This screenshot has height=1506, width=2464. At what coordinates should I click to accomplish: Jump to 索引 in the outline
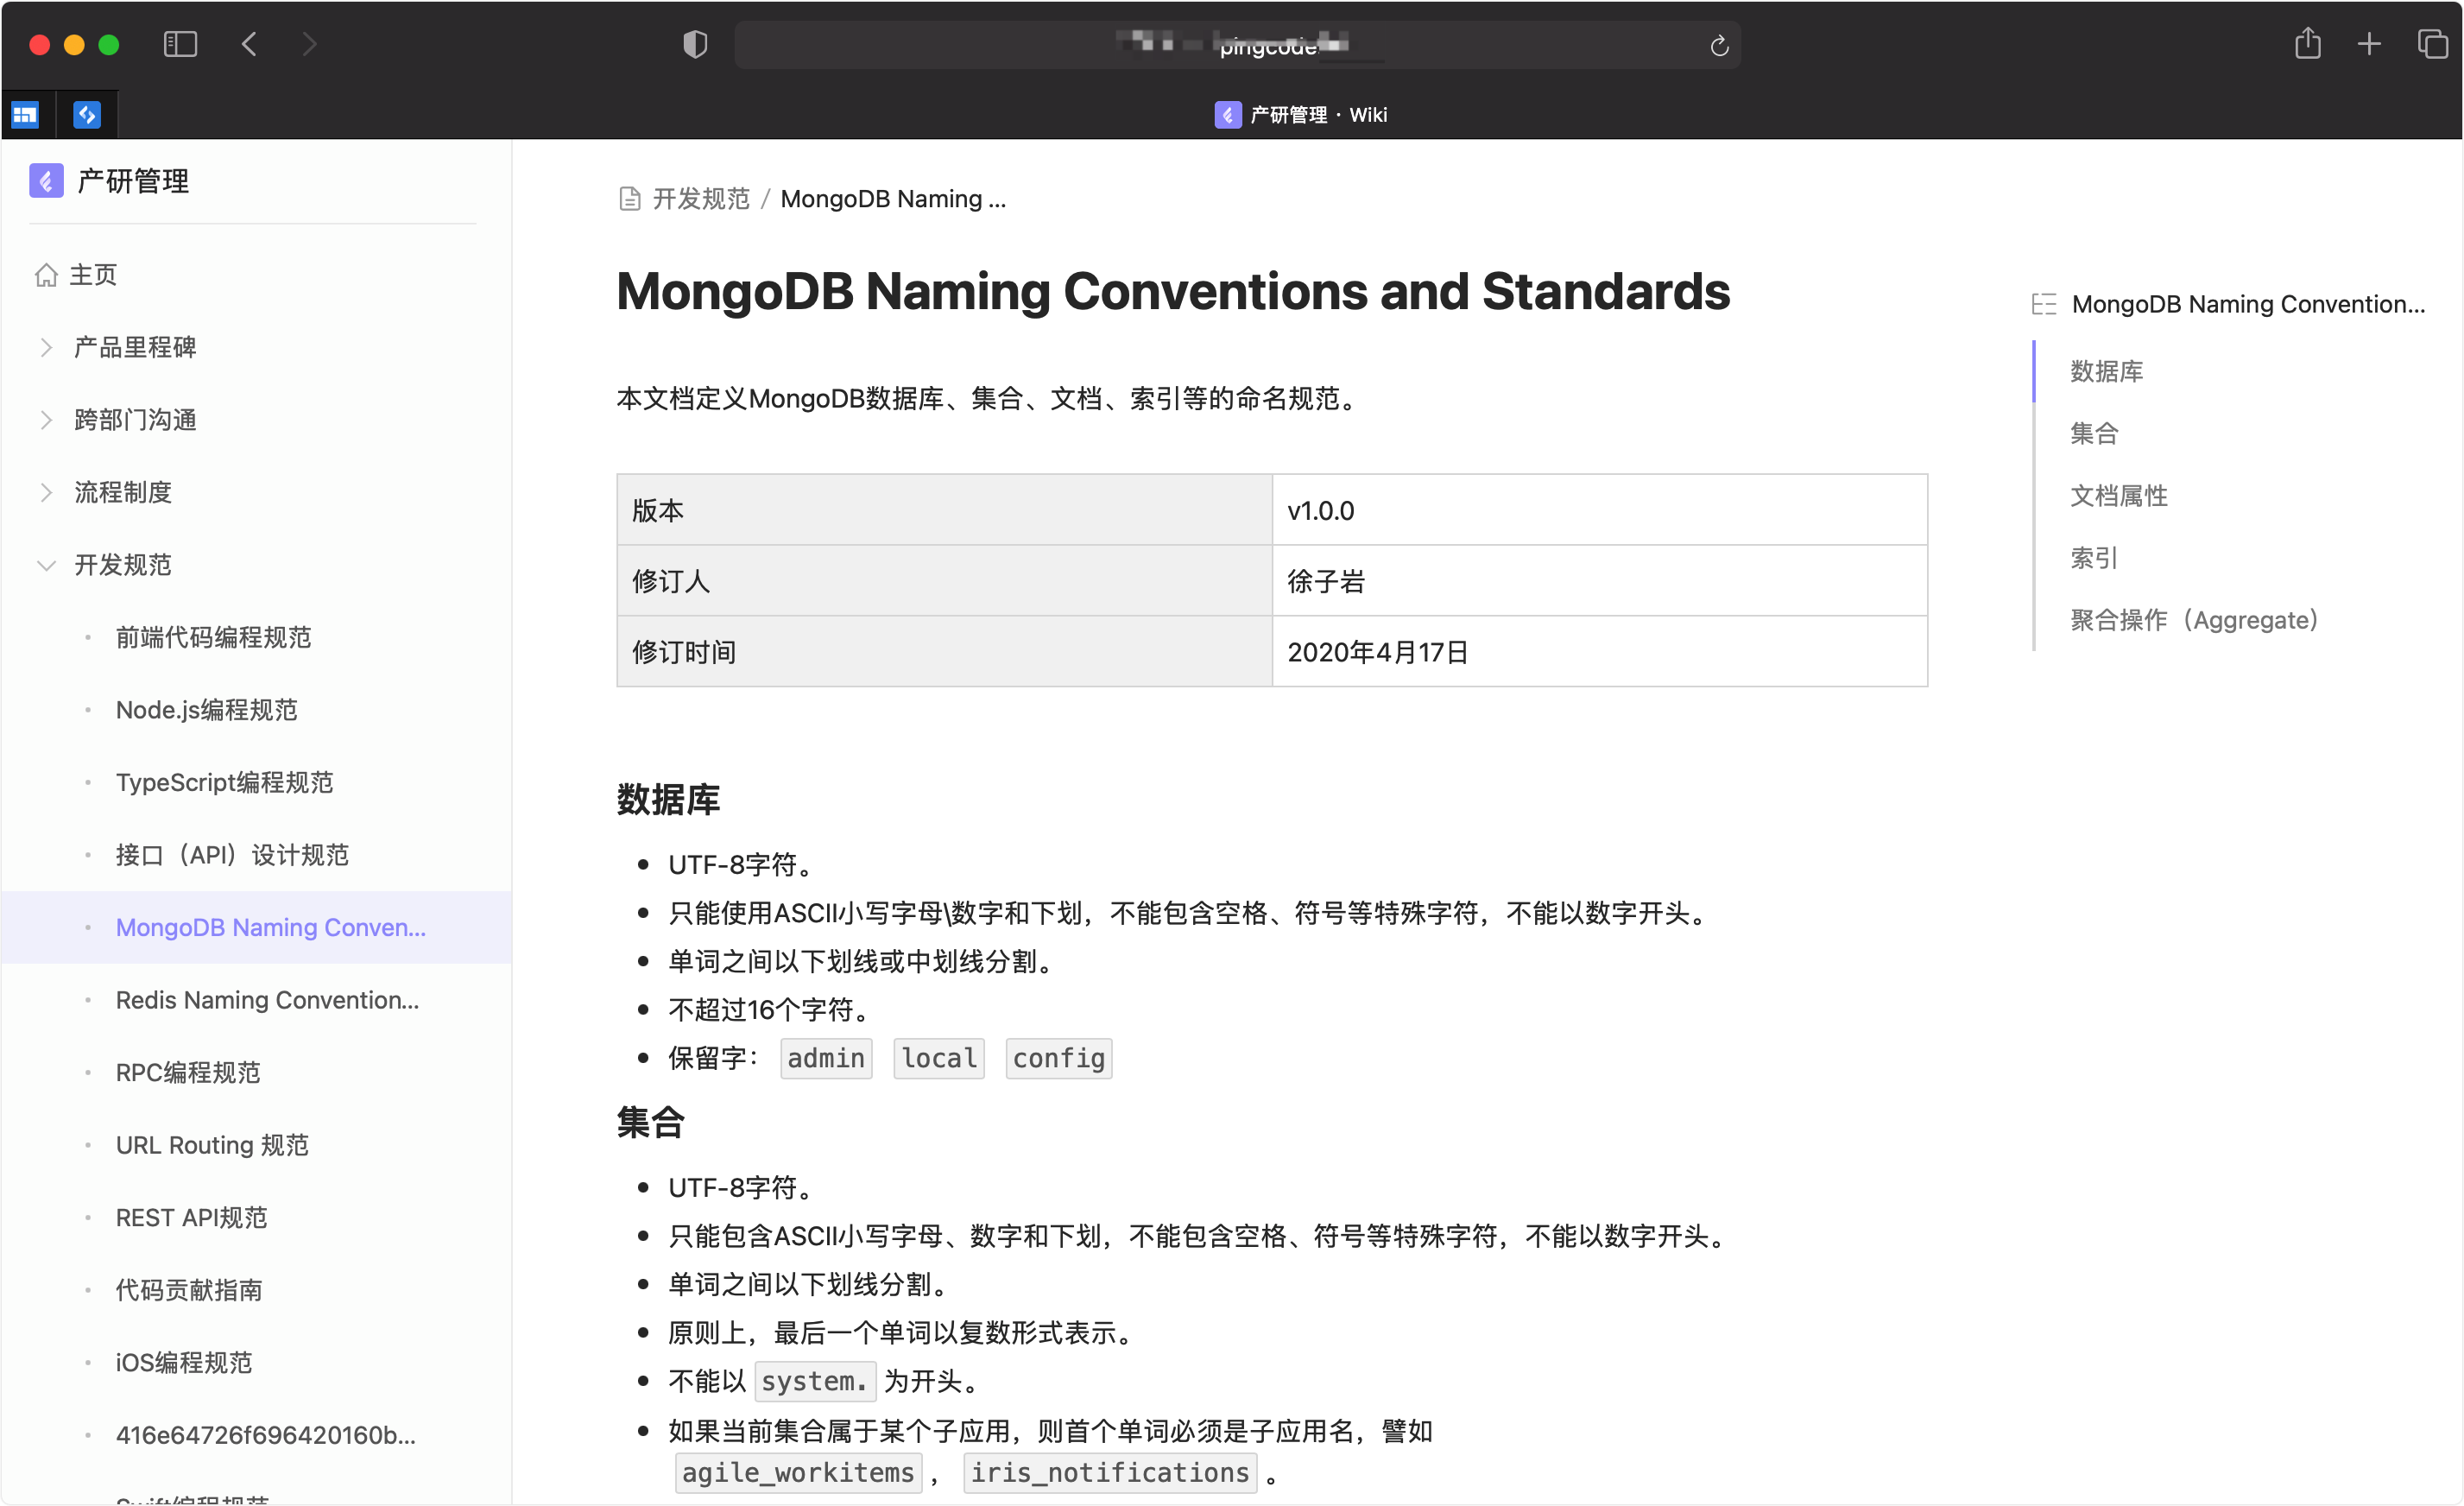(x=2094, y=557)
